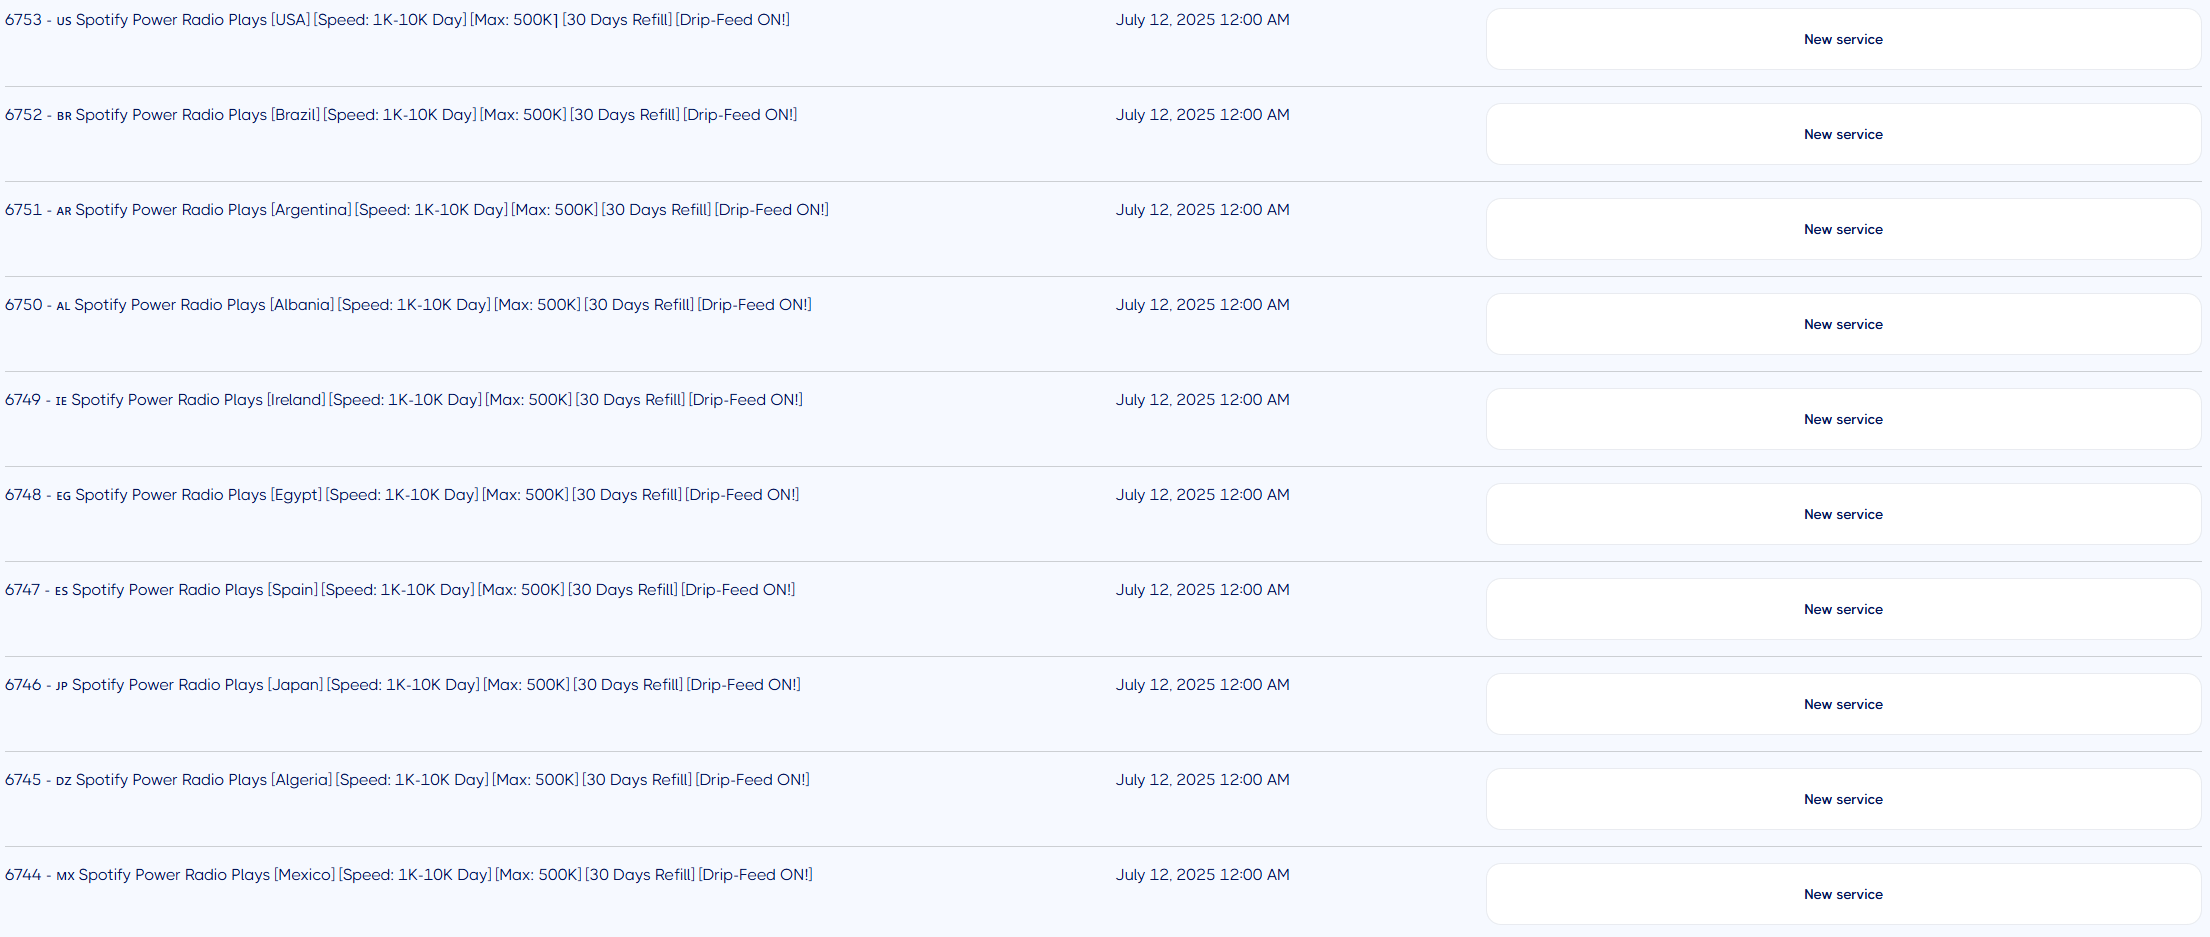The image size is (2210, 937).
Task: Click New service button for Spain row 6747
Action: 1843,609
